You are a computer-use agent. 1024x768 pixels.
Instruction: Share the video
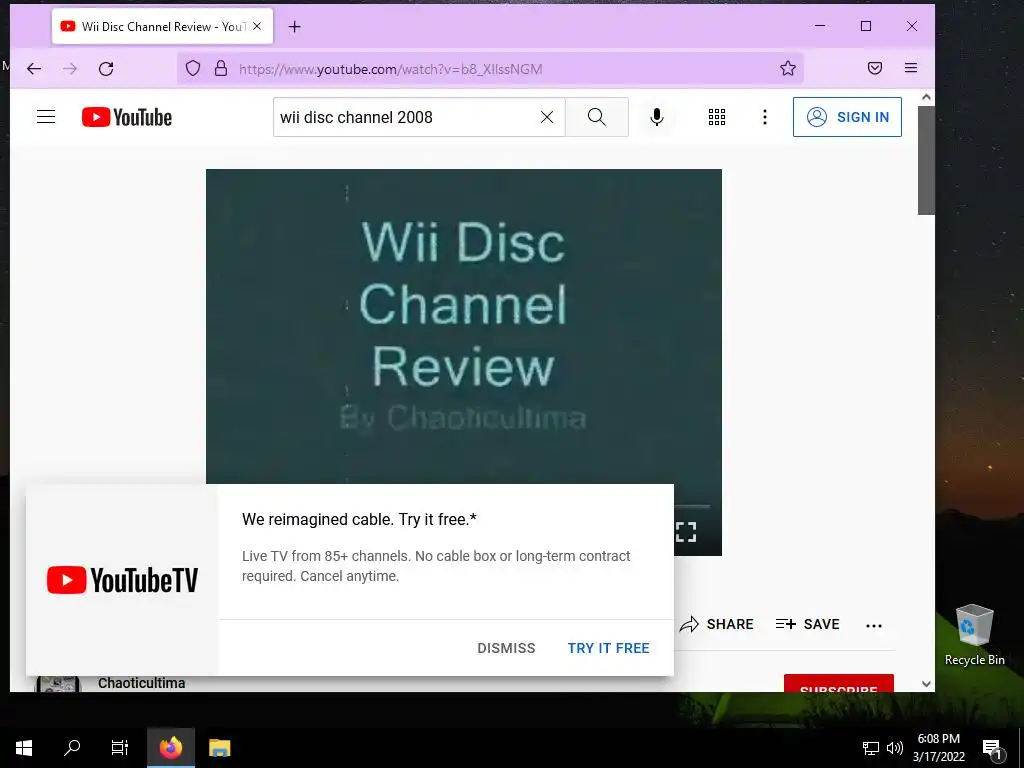[716, 624]
